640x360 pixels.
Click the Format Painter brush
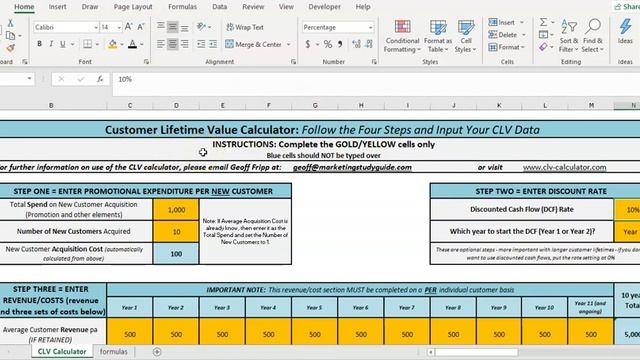click(x=10, y=48)
